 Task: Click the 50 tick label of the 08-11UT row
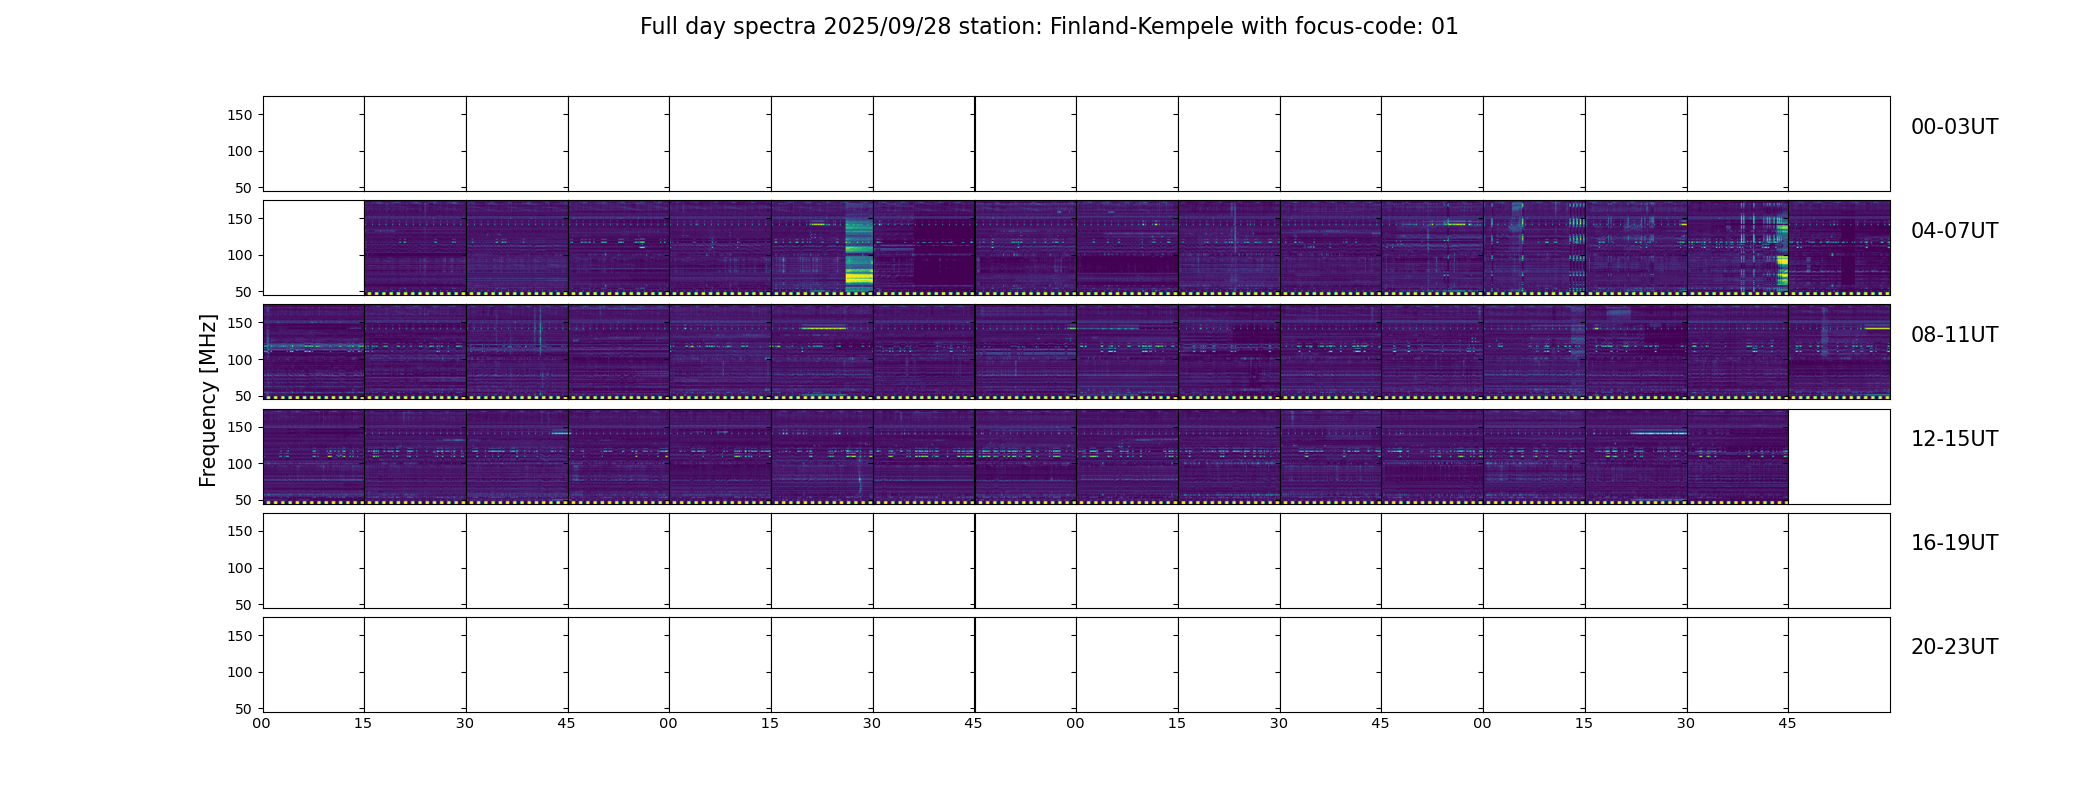click(244, 396)
